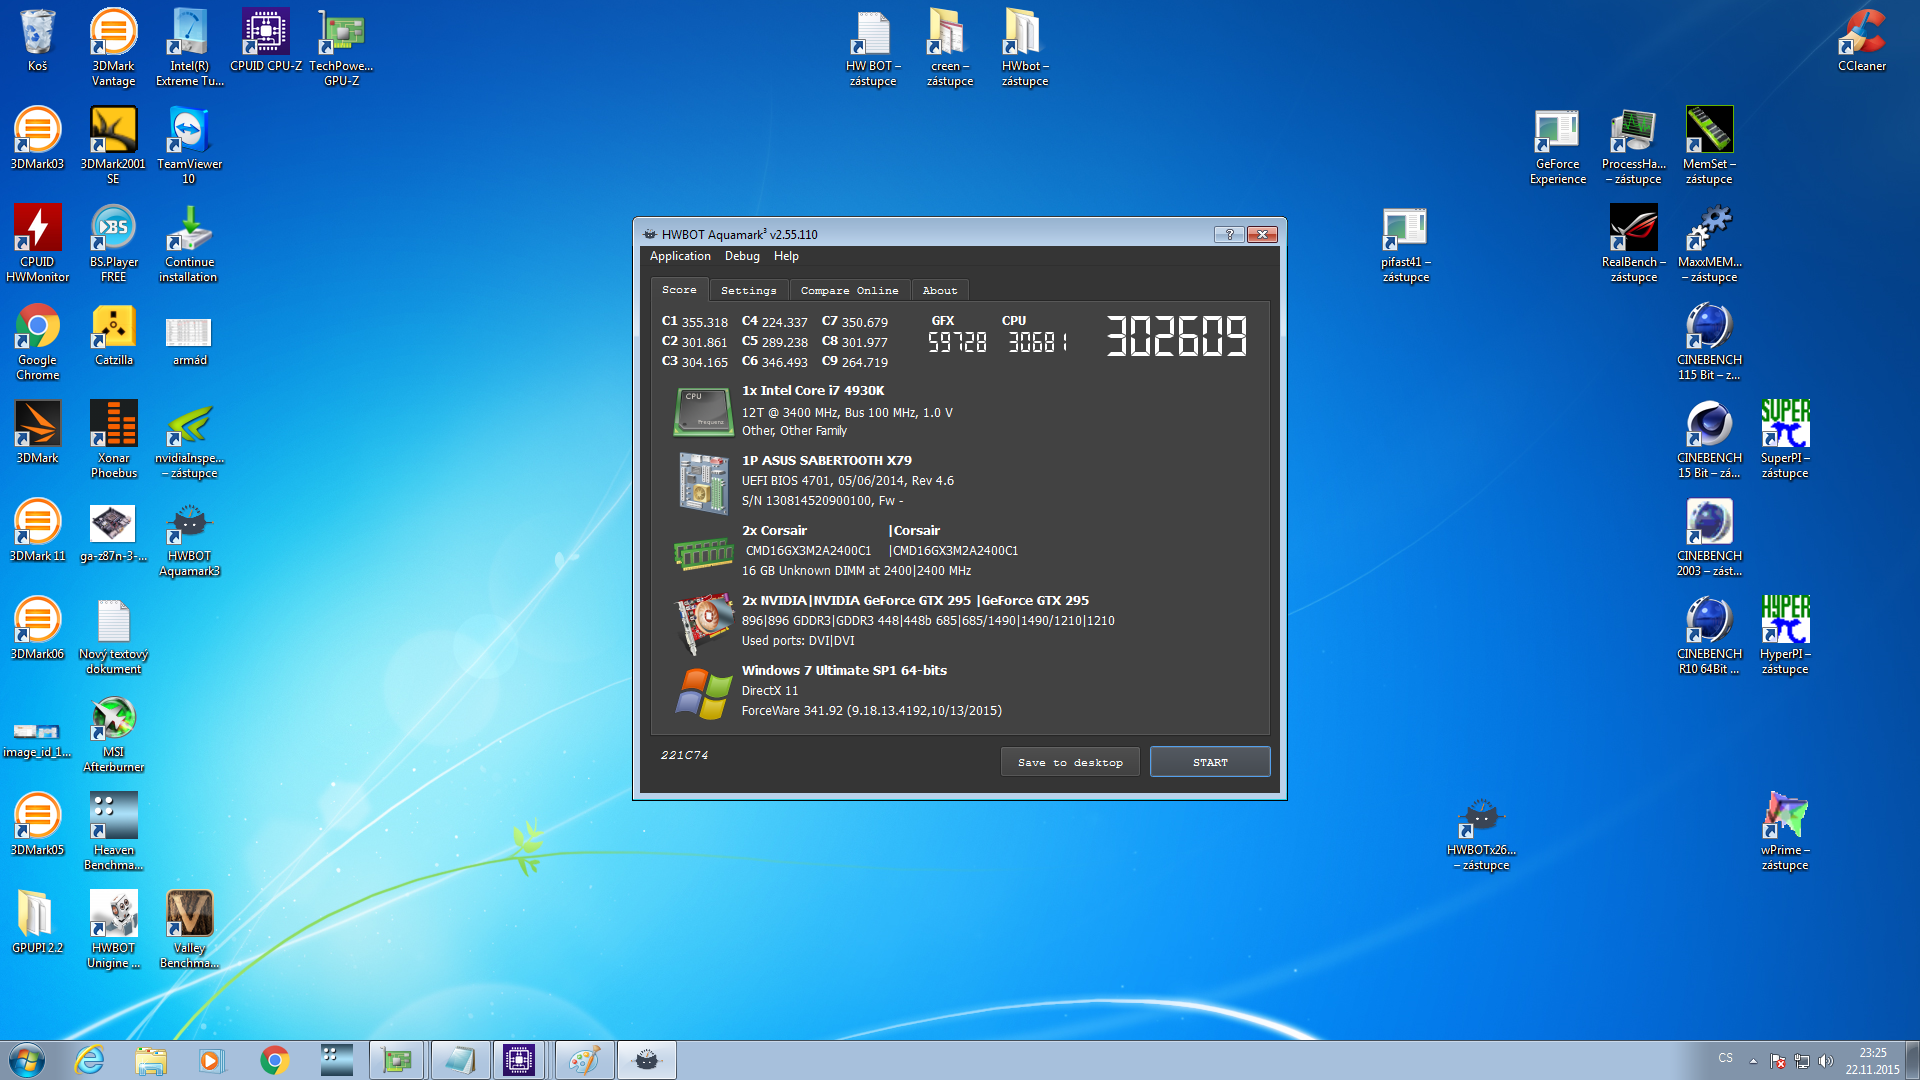Click the ASUS SABERTOOTH X79 heading
This screenshot has height=1080, width=1920.
coord(826,461)
